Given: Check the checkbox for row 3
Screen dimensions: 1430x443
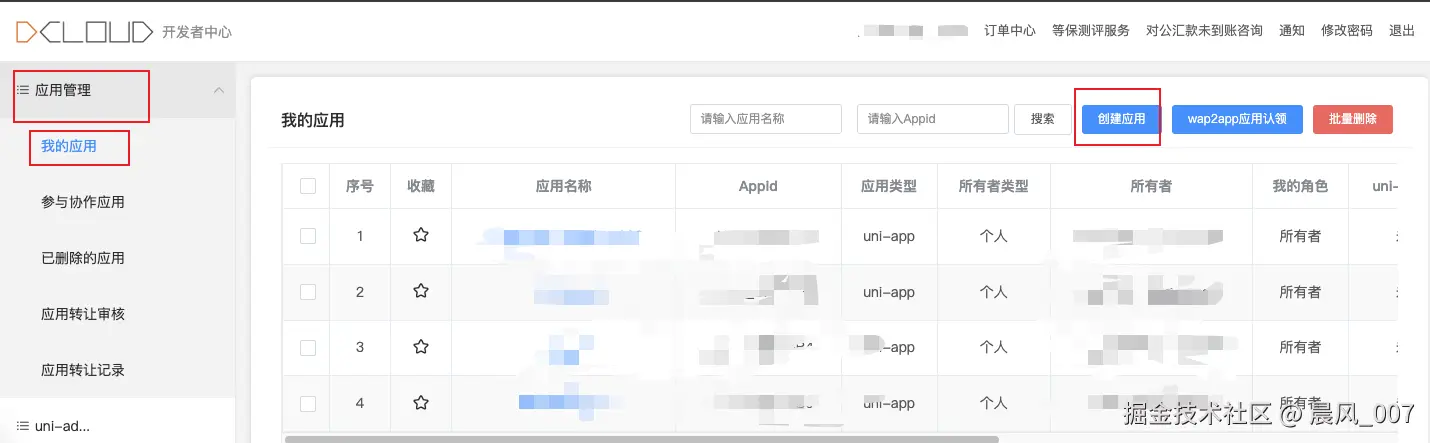Looking at the screenshot, I should [308, 347].
